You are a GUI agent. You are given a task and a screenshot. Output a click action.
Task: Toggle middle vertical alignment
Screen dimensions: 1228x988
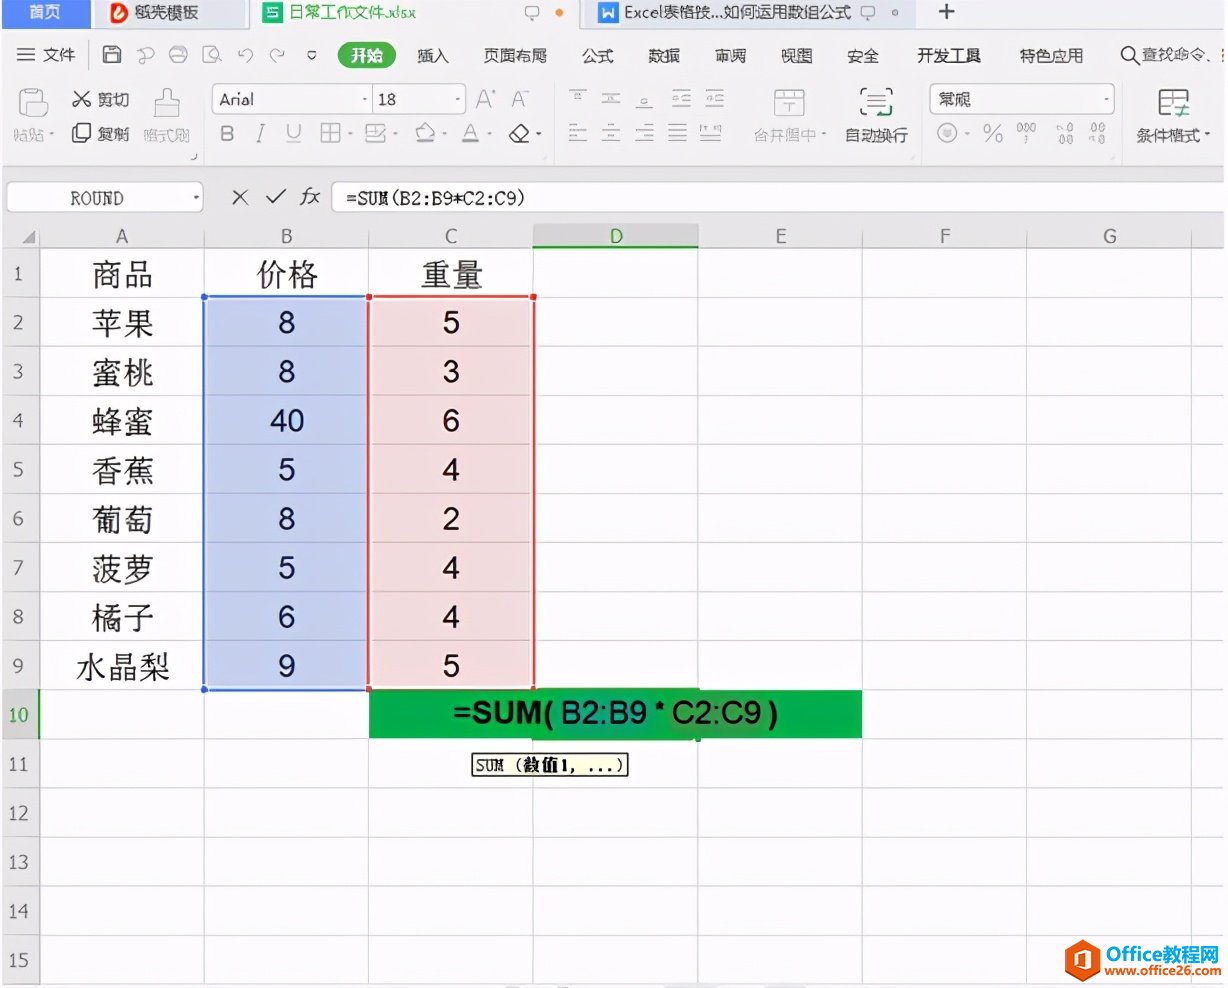(x=611, y=98)
